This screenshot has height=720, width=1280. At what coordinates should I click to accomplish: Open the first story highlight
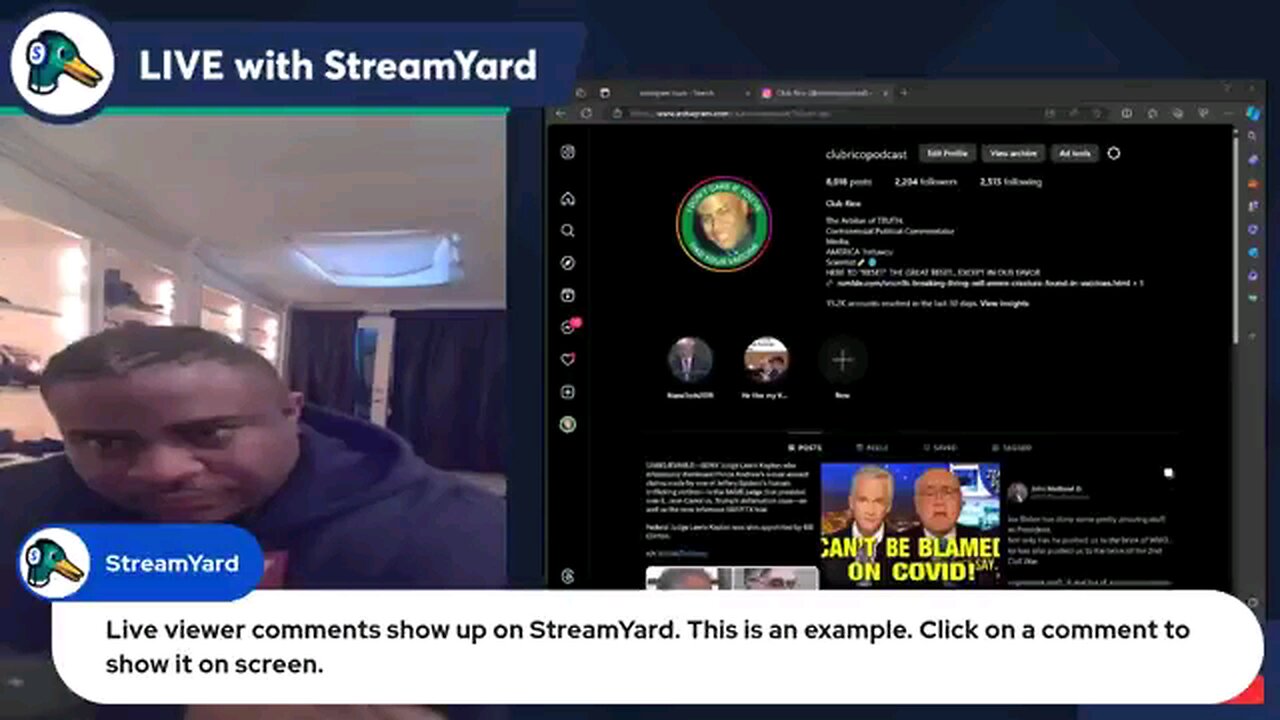(690, 360)
